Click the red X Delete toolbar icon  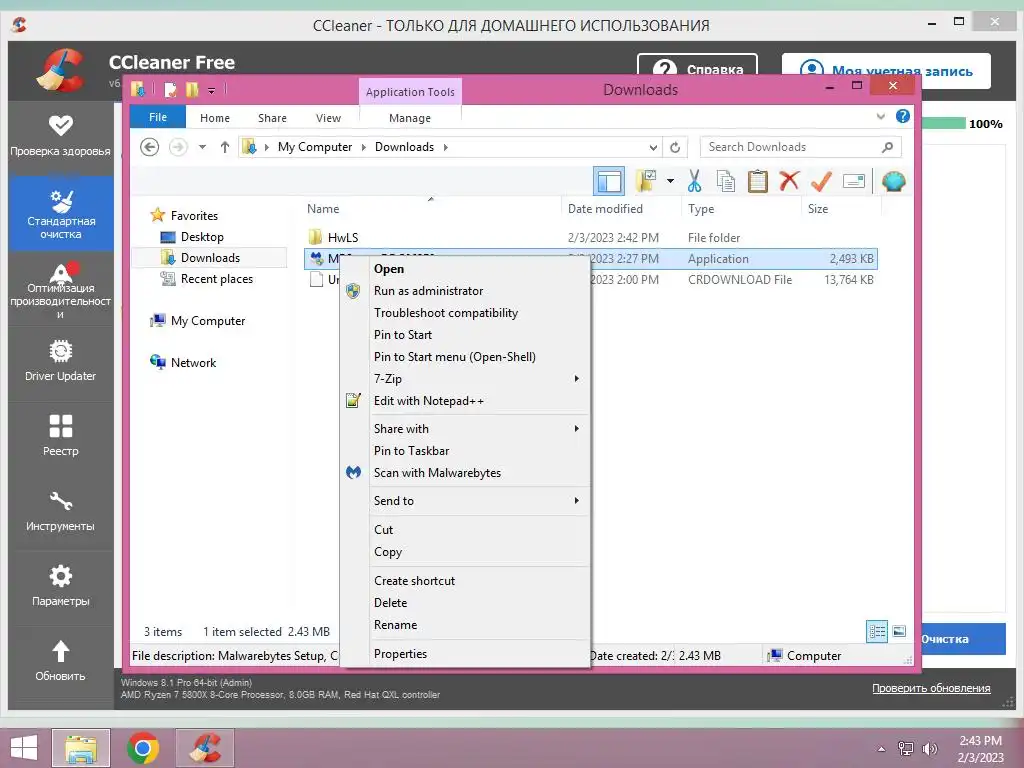pos(790,180)
